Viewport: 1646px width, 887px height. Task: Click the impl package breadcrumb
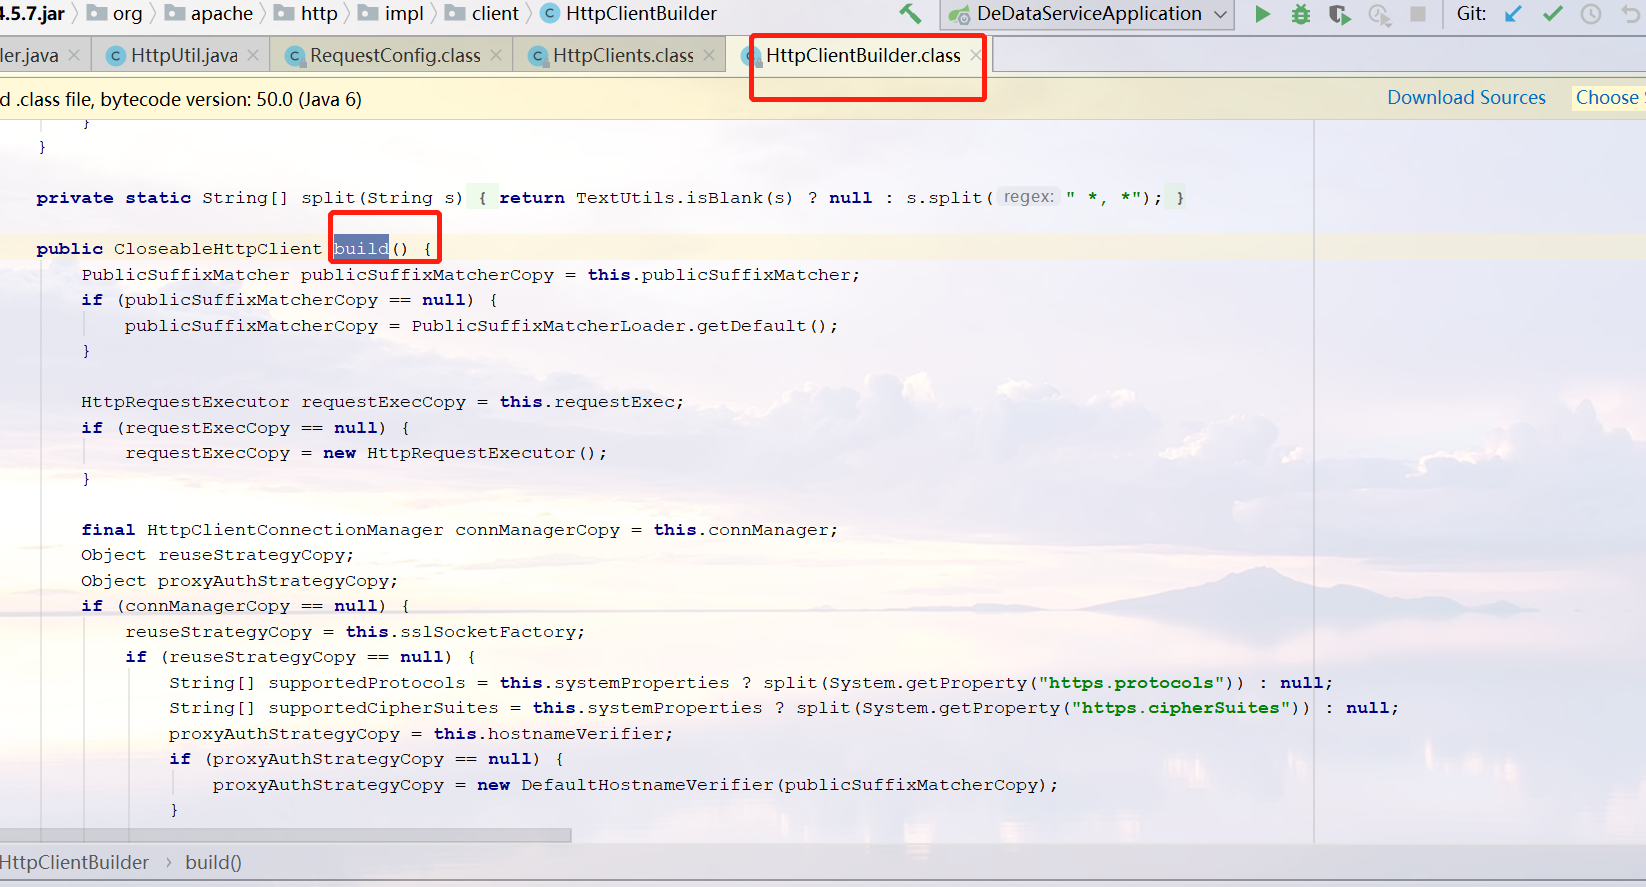tap(391, 14)
